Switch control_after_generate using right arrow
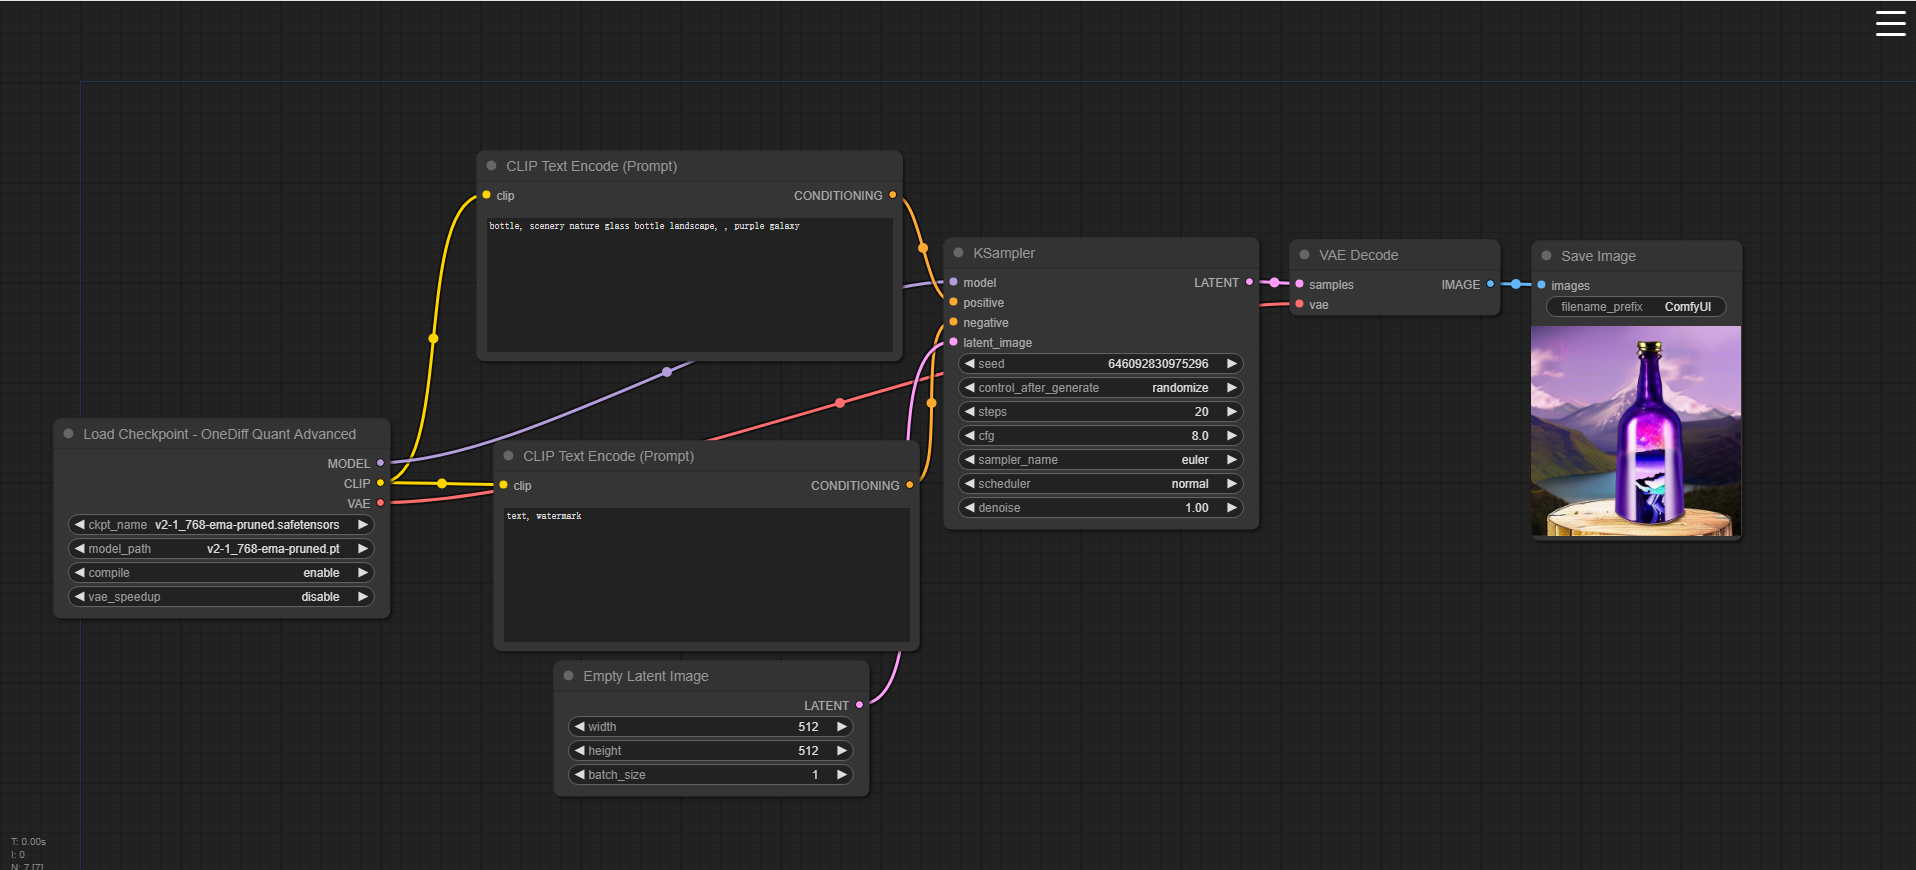This screenshot has width=1916, height=870. tap(1231, 388)
